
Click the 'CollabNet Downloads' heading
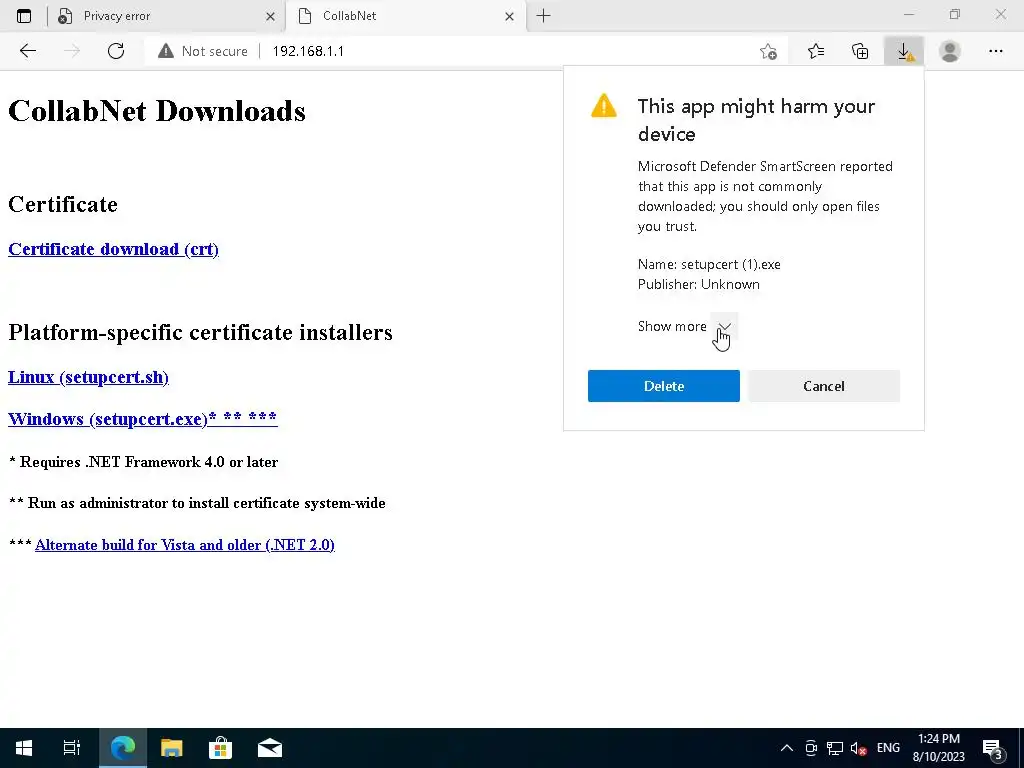[x=157, y=111]
